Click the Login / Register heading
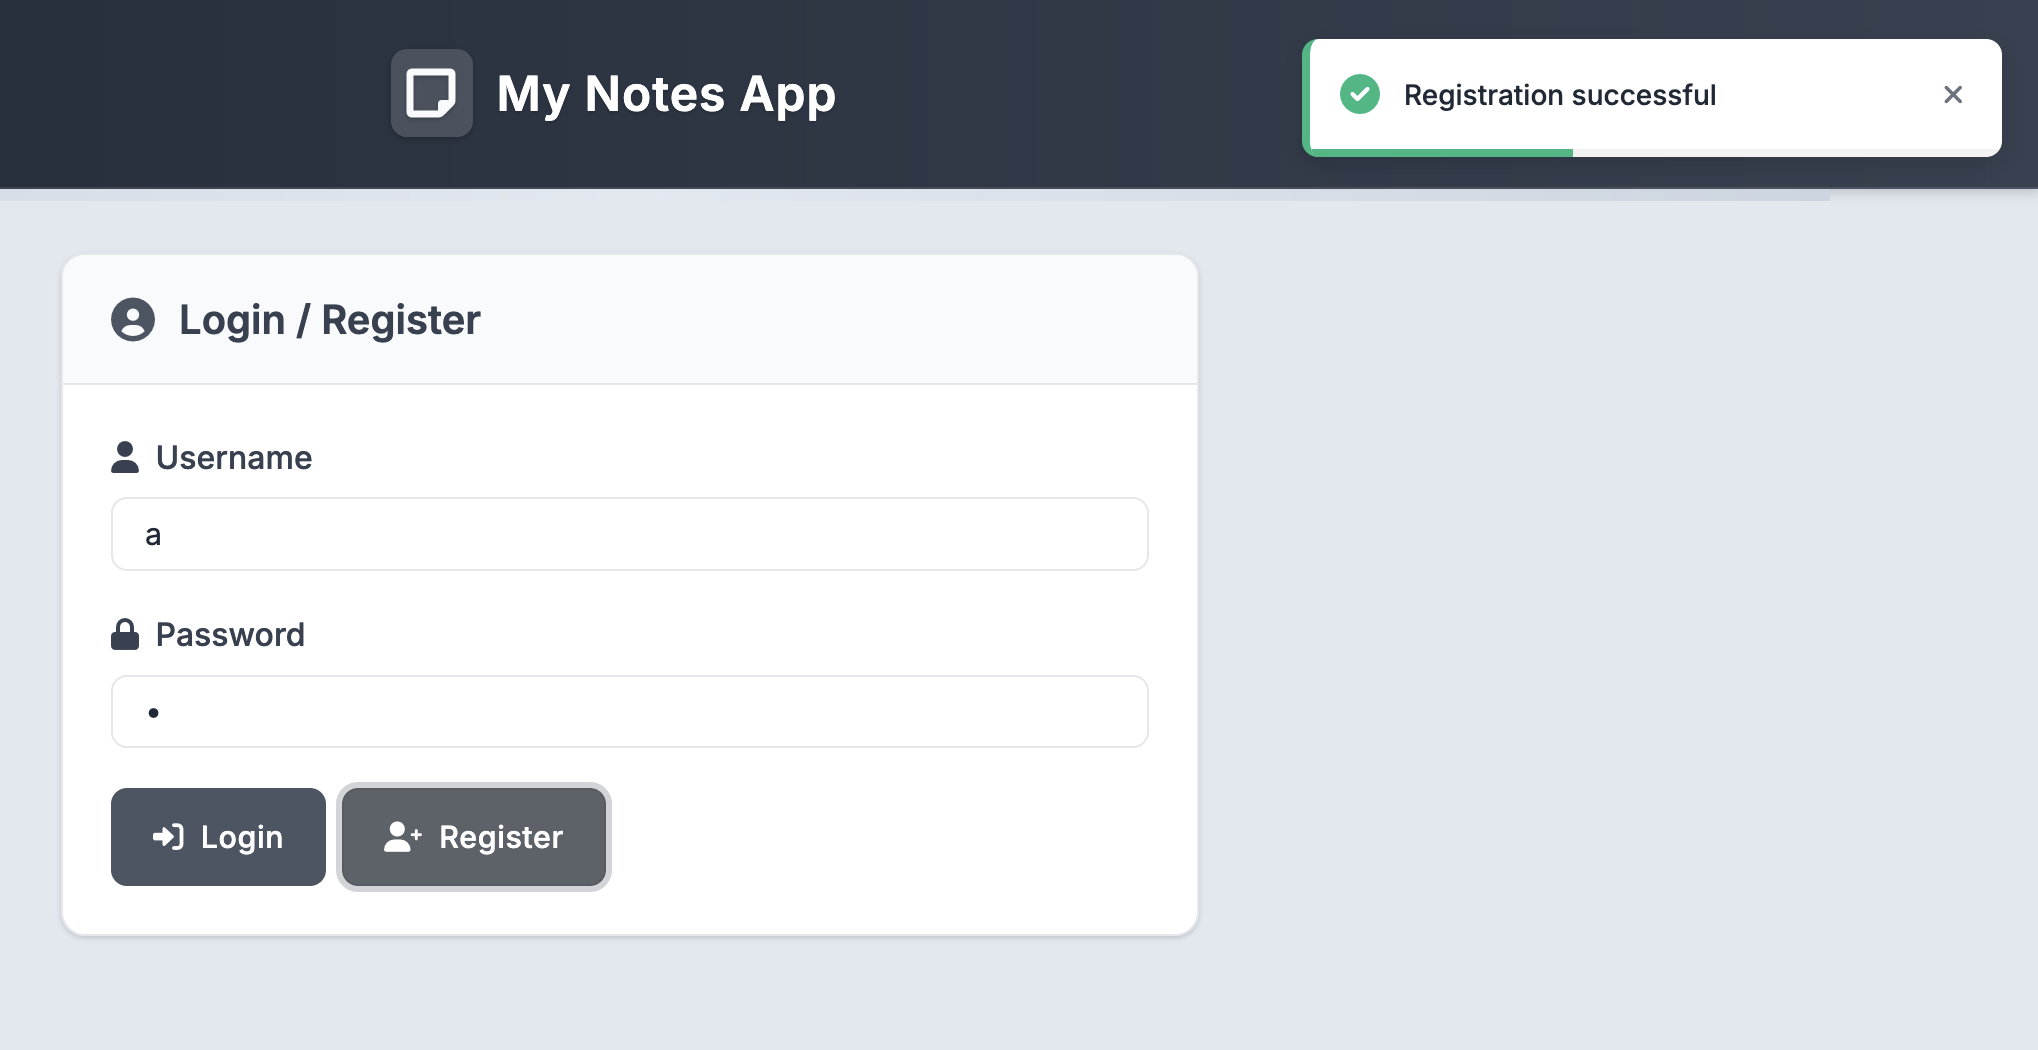 click(x=330, y=320)
